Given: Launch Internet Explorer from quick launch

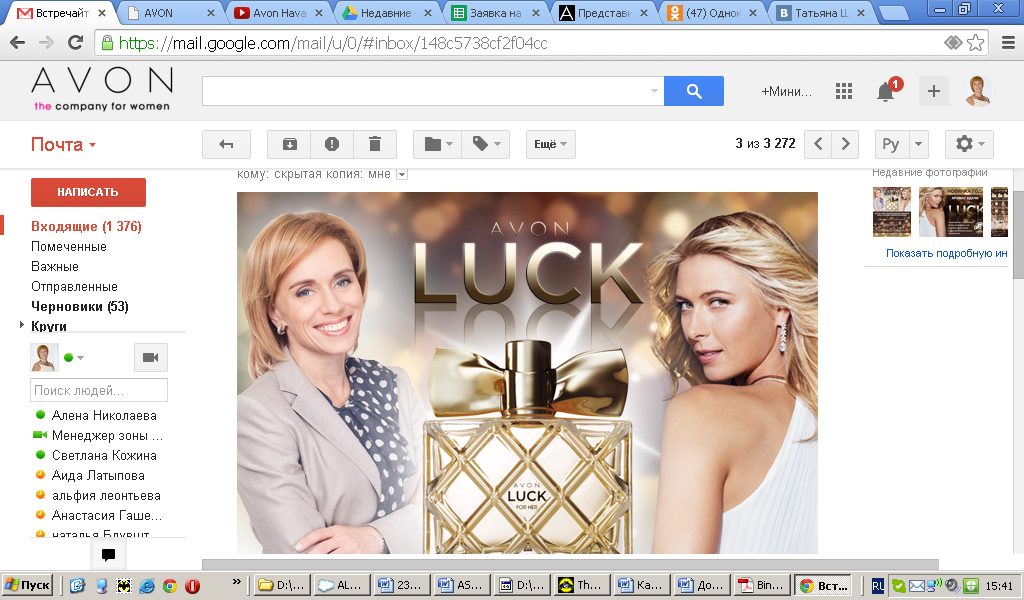Looking at the screenshot, I should point(147,586).
